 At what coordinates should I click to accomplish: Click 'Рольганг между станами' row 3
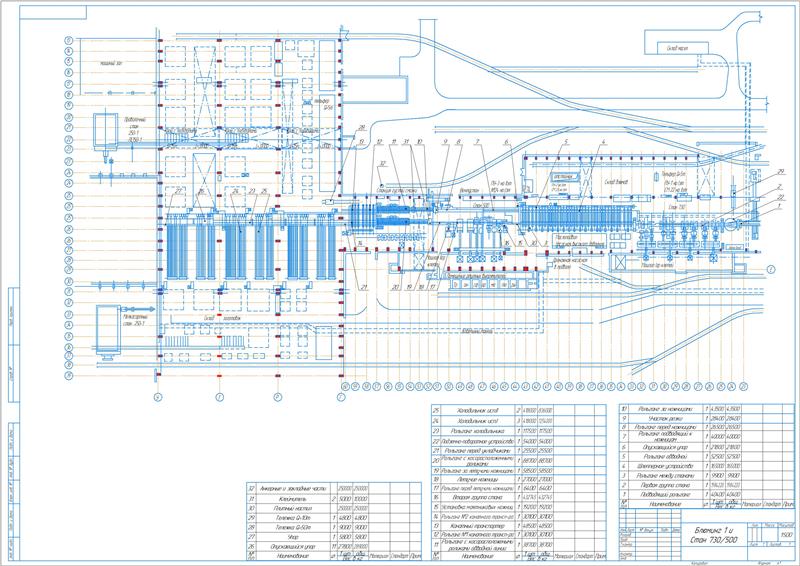click(665, 476)
